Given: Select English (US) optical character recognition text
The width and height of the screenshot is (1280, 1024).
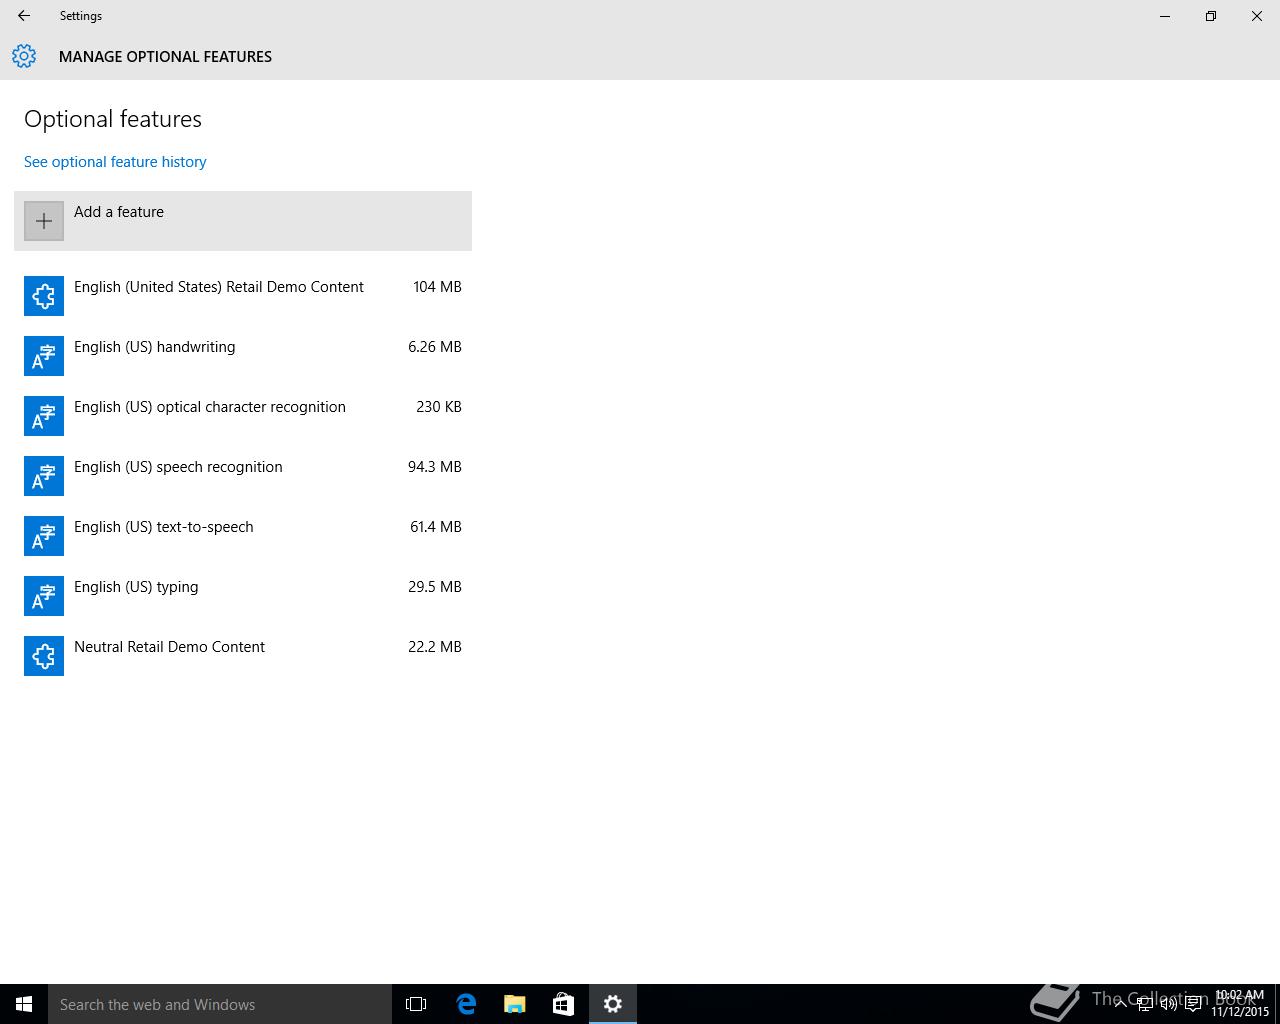Looking at the screenshot, I should tap(210, 407).
